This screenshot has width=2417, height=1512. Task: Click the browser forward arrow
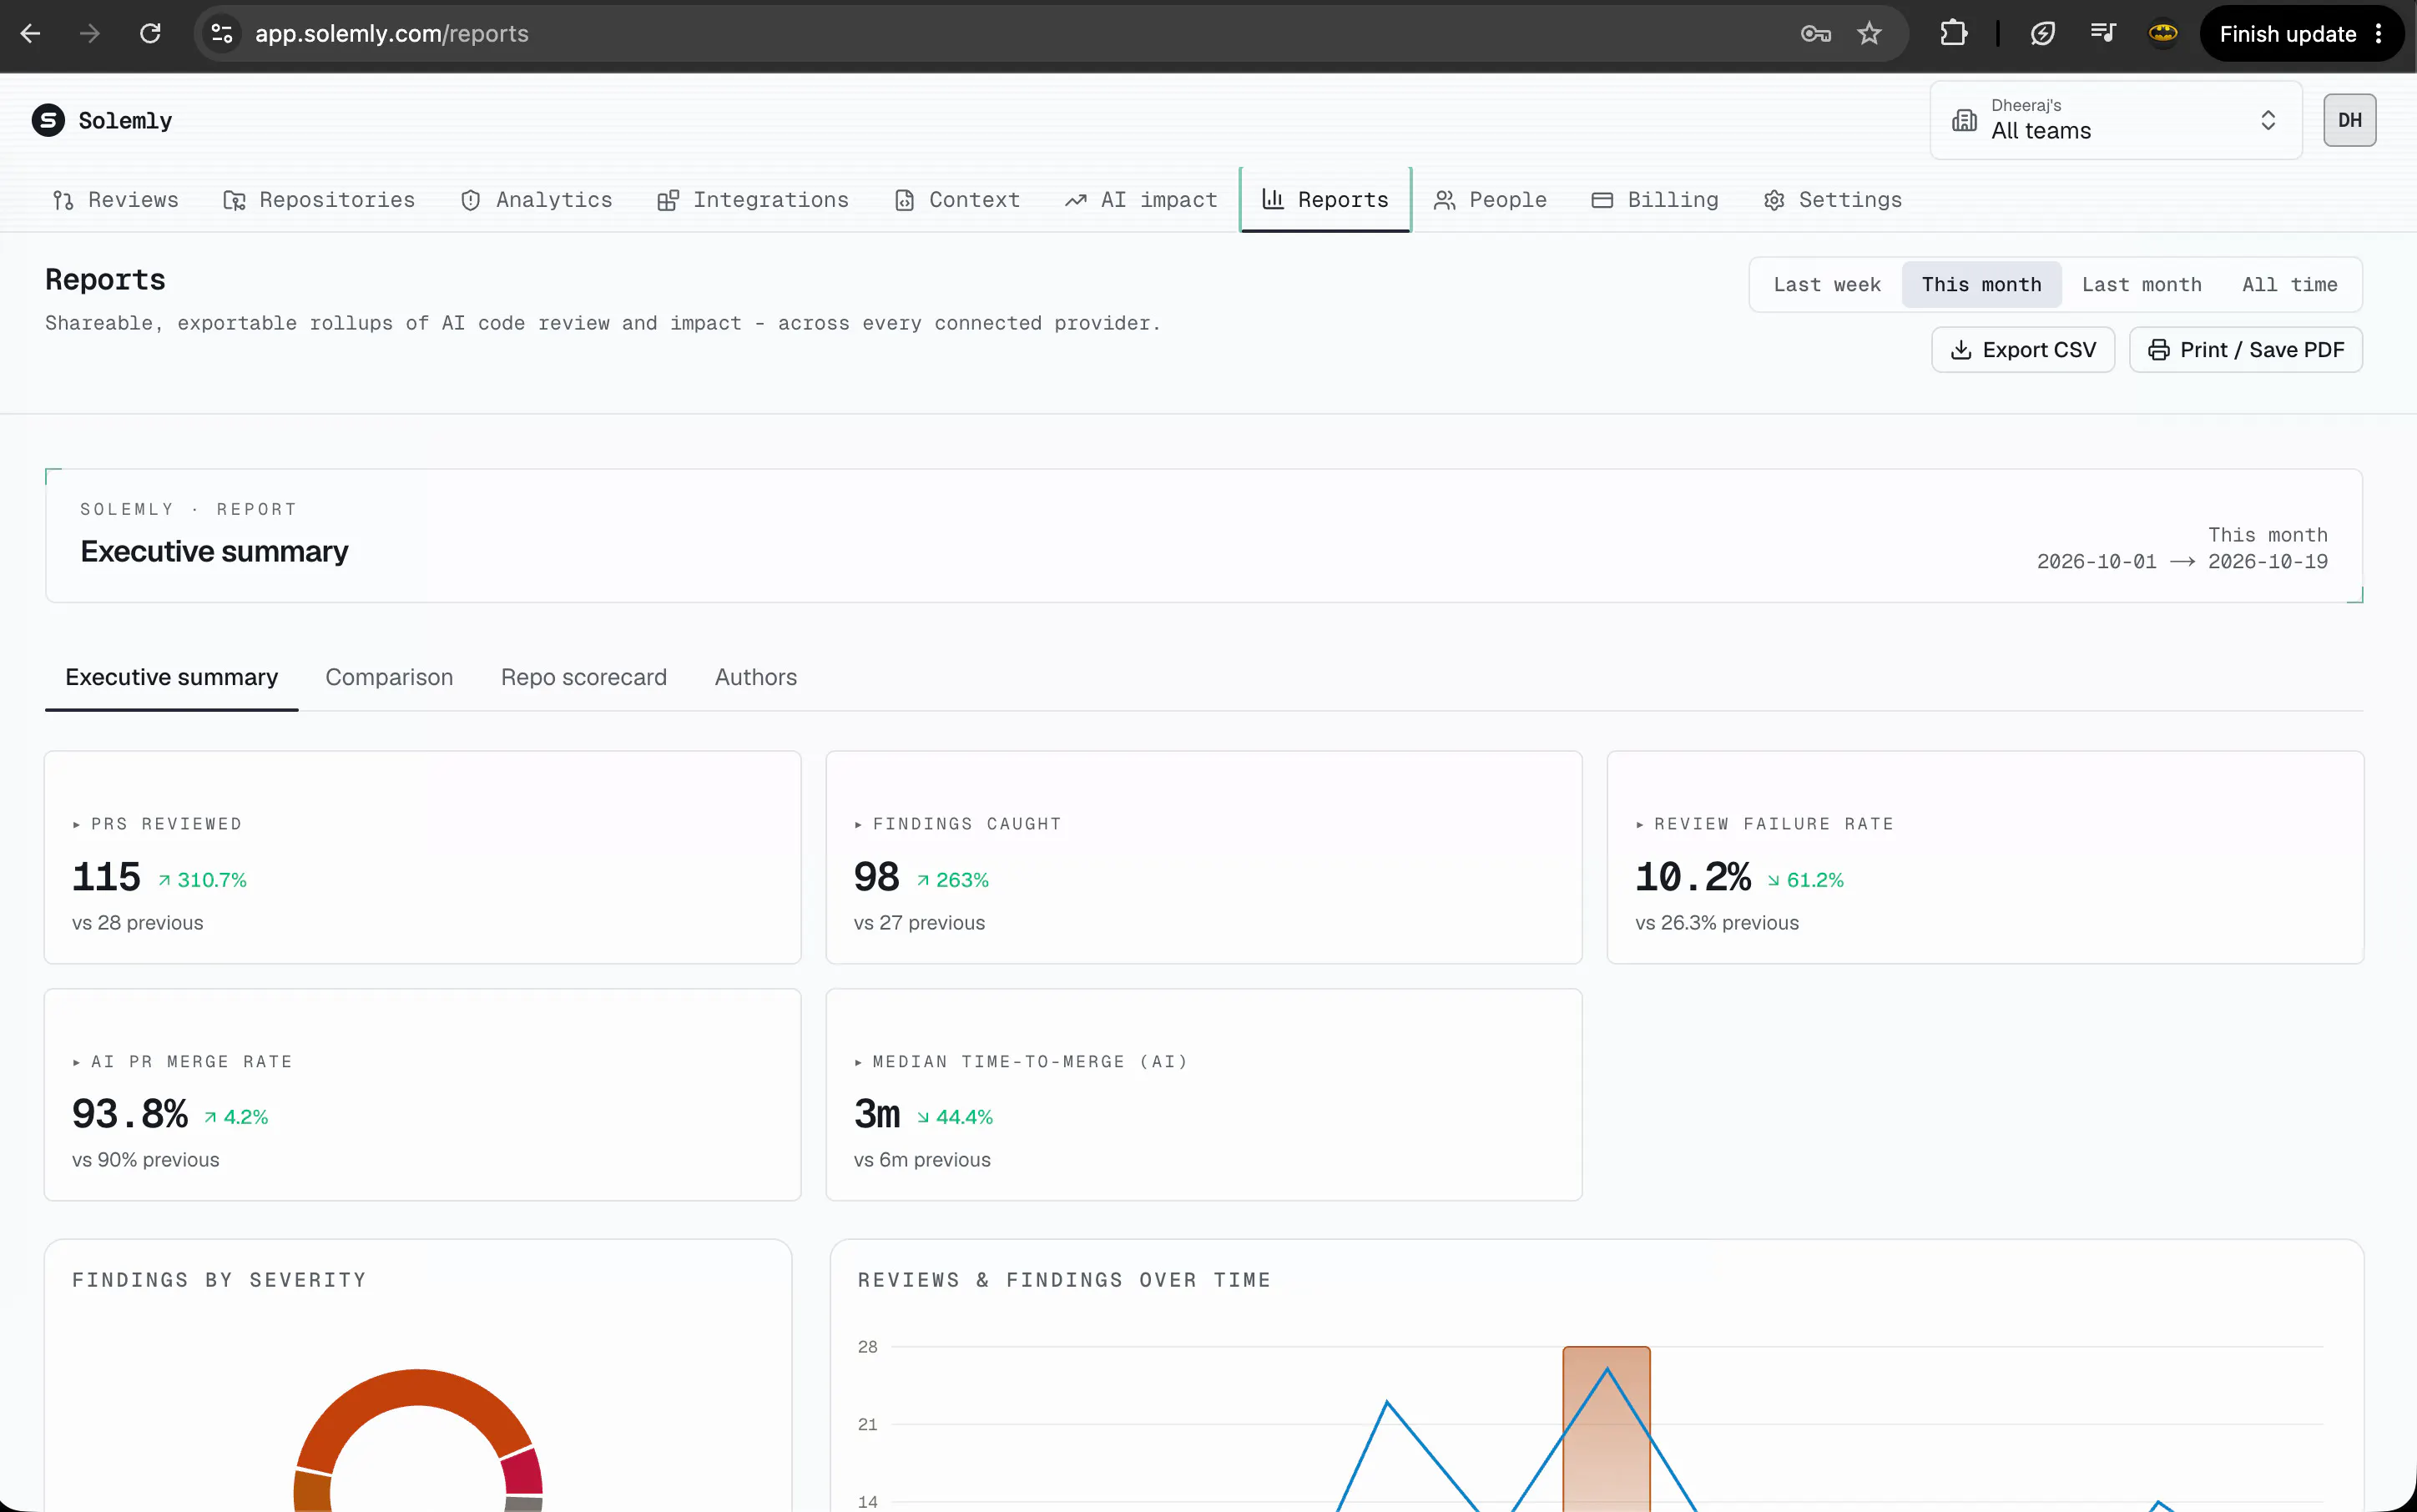click(x=90, y=34)
